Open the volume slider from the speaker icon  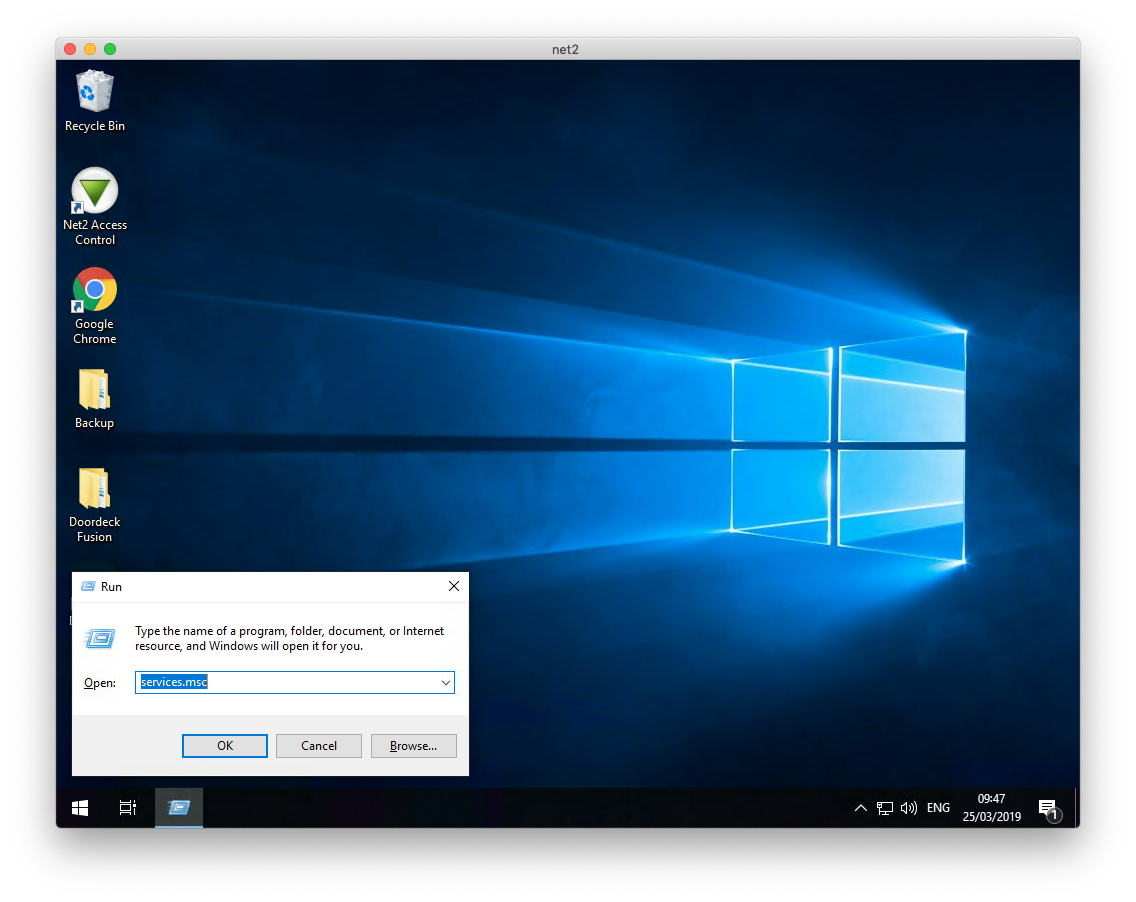910,807
